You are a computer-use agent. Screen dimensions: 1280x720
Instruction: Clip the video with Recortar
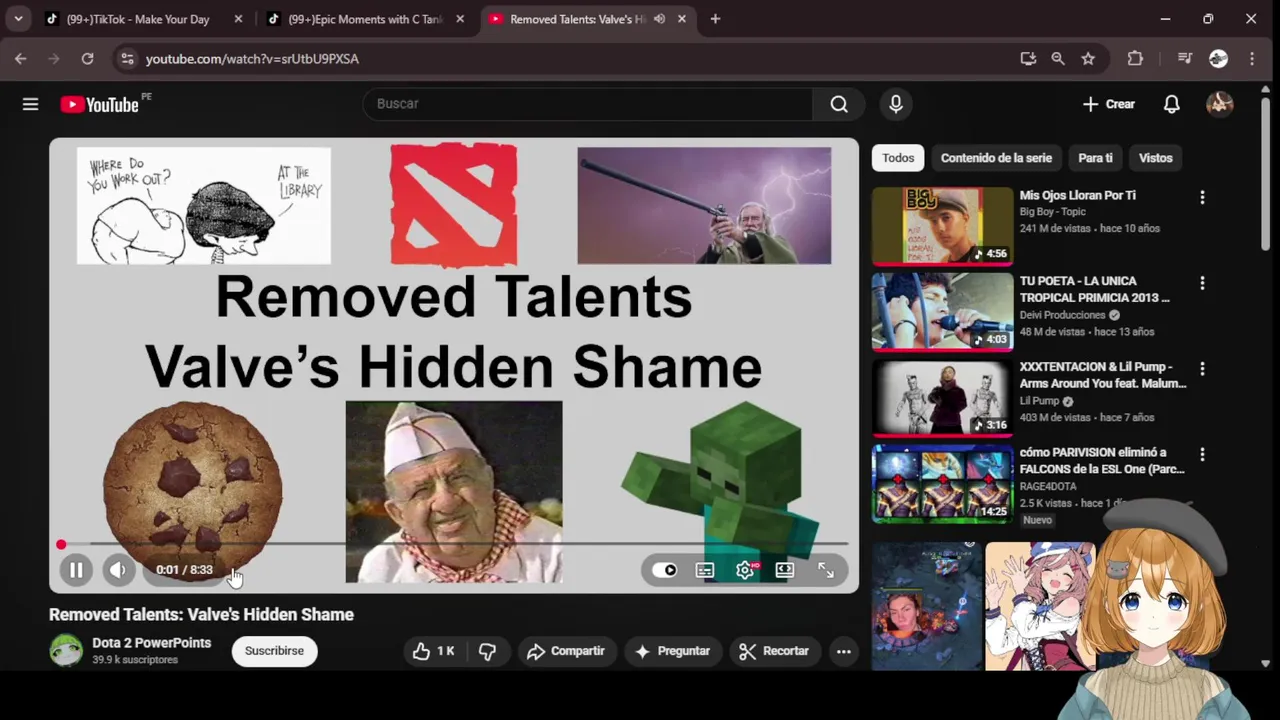tap(774, 651)
